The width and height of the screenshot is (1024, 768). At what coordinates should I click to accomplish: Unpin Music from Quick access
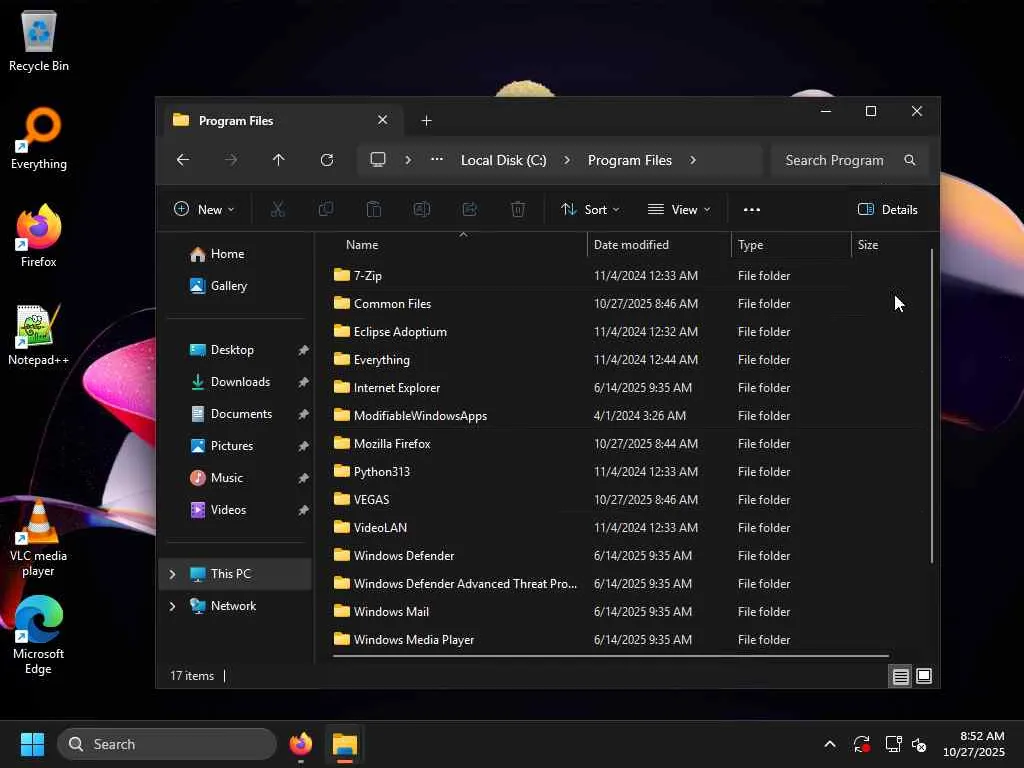click(x=303, y=478)
